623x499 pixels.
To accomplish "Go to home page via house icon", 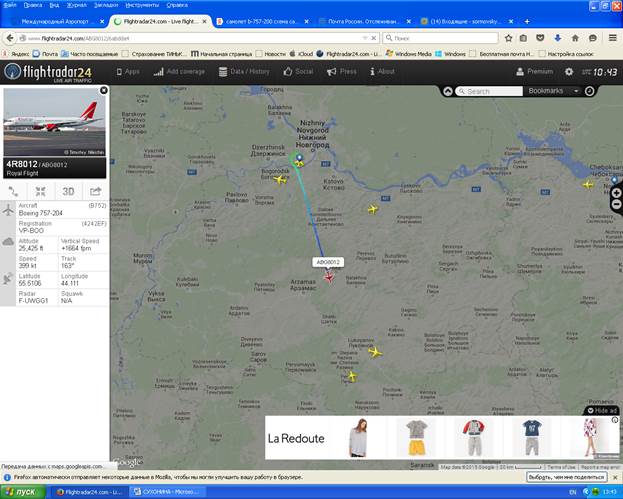I will 575,38.
